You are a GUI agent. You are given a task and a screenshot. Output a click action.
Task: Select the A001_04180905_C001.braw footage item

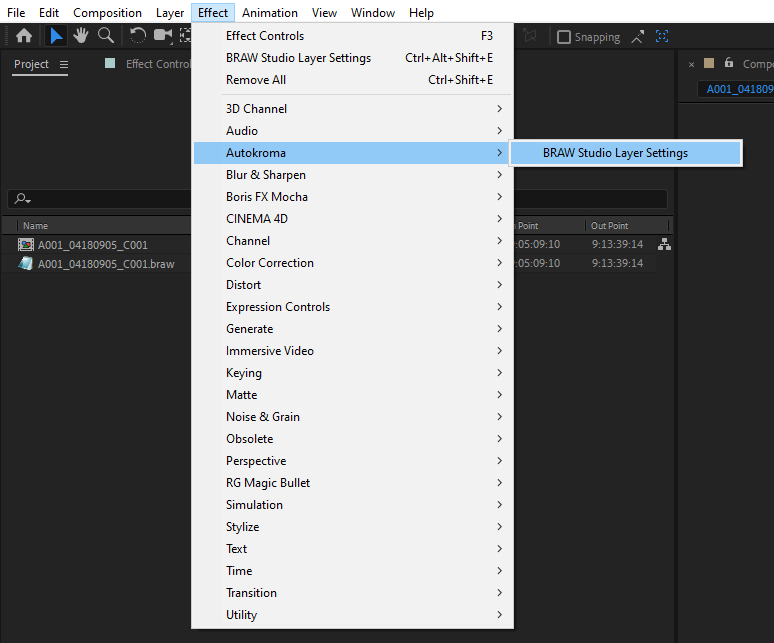tap(106, 264)
